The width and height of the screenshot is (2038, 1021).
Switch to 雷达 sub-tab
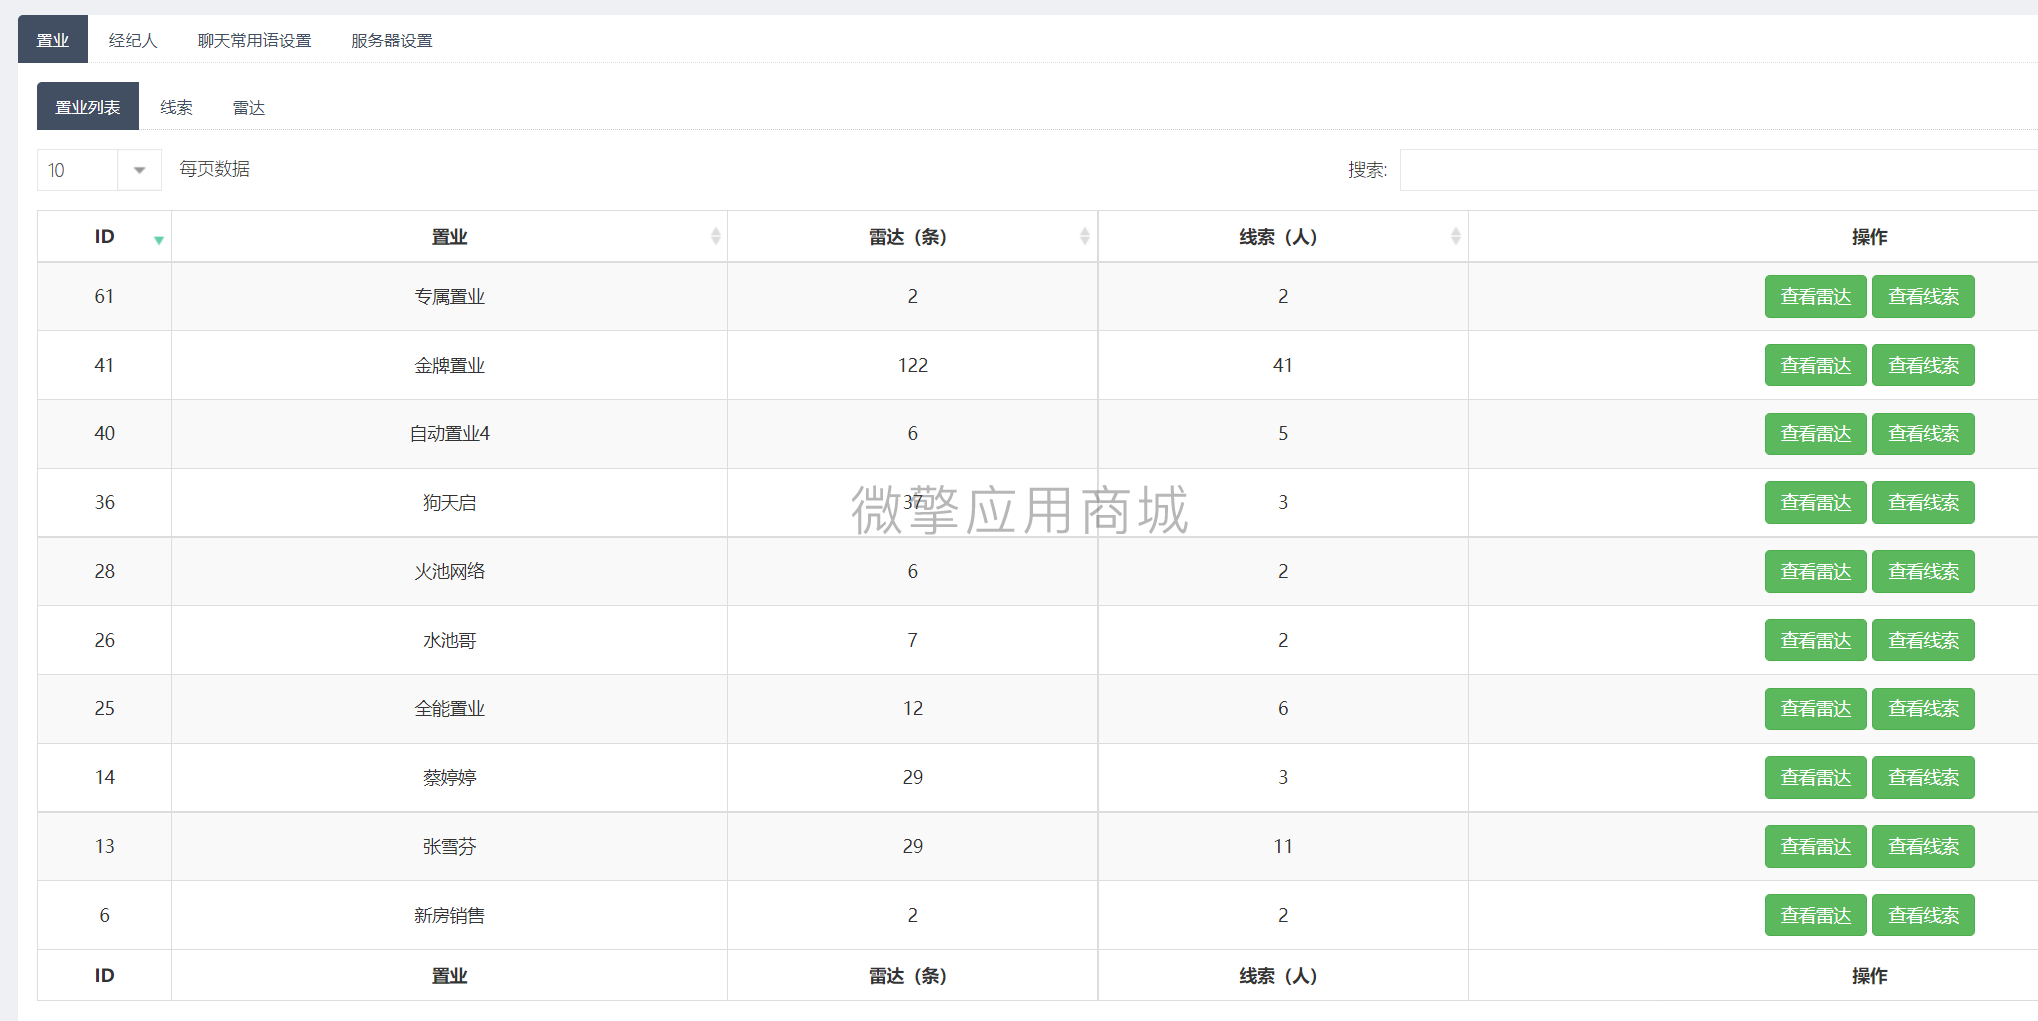[249, 107]
